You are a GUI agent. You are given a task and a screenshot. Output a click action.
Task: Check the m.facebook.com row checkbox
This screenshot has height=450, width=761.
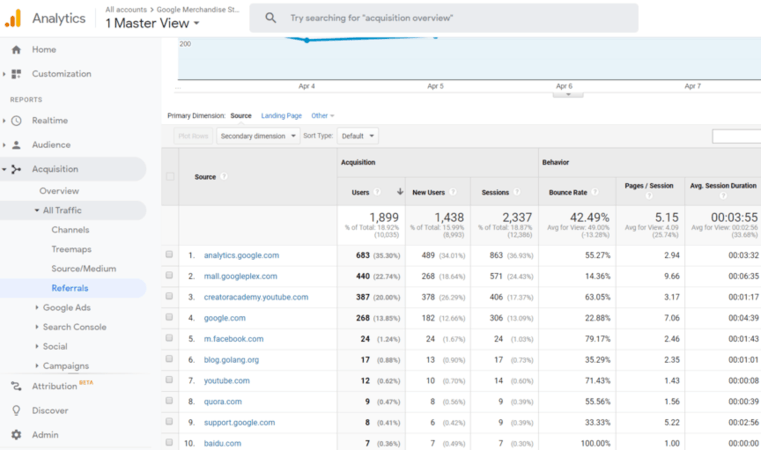point(169,338)
